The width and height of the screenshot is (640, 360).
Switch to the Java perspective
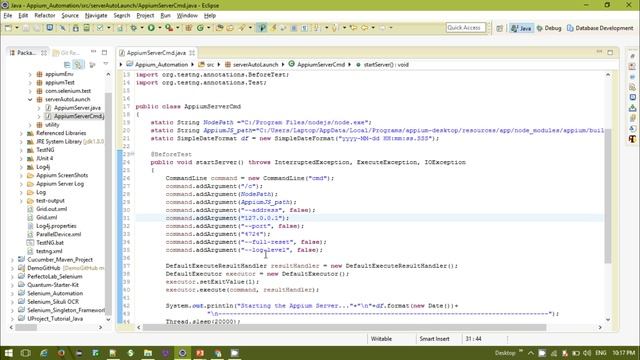521,28
